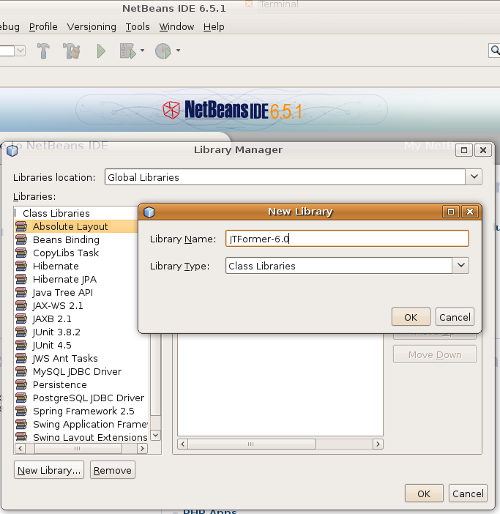Click the Clean and Build Project icon
Viewport: 500px width, 514px height.
click(72, 51)
